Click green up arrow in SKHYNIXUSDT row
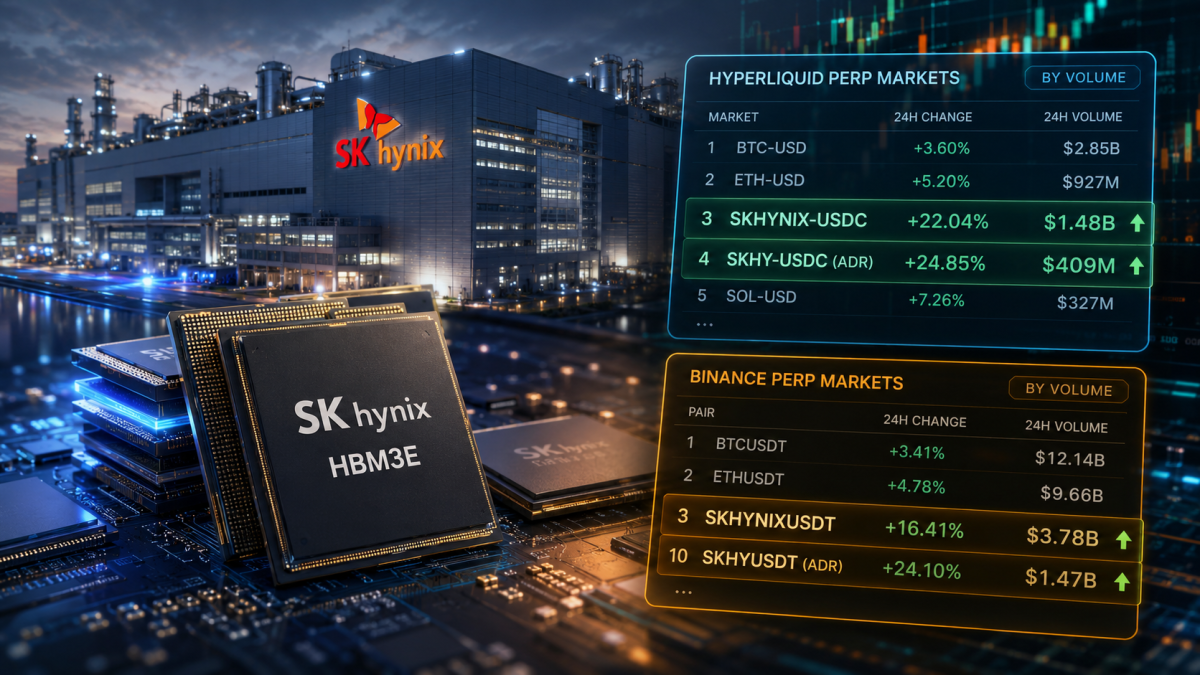This screenshot has width=1200, height=675. [1123, 539]
